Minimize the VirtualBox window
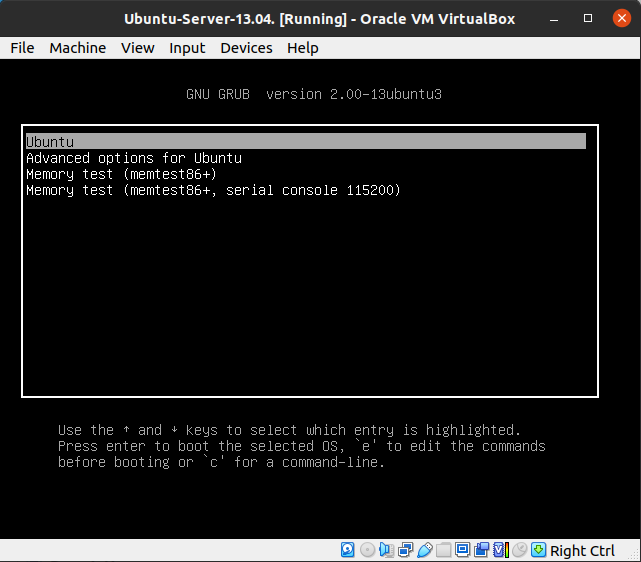641x562 pixels. coord(554,19)
